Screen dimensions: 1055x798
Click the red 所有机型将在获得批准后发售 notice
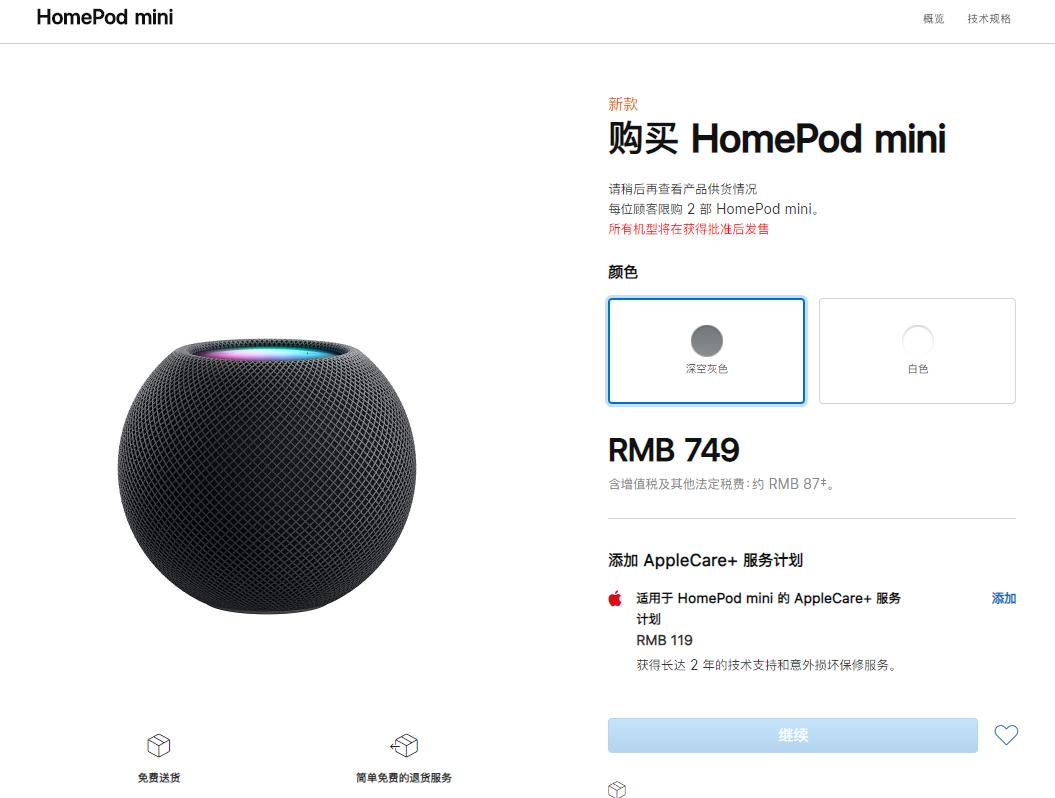coord(689,229)
